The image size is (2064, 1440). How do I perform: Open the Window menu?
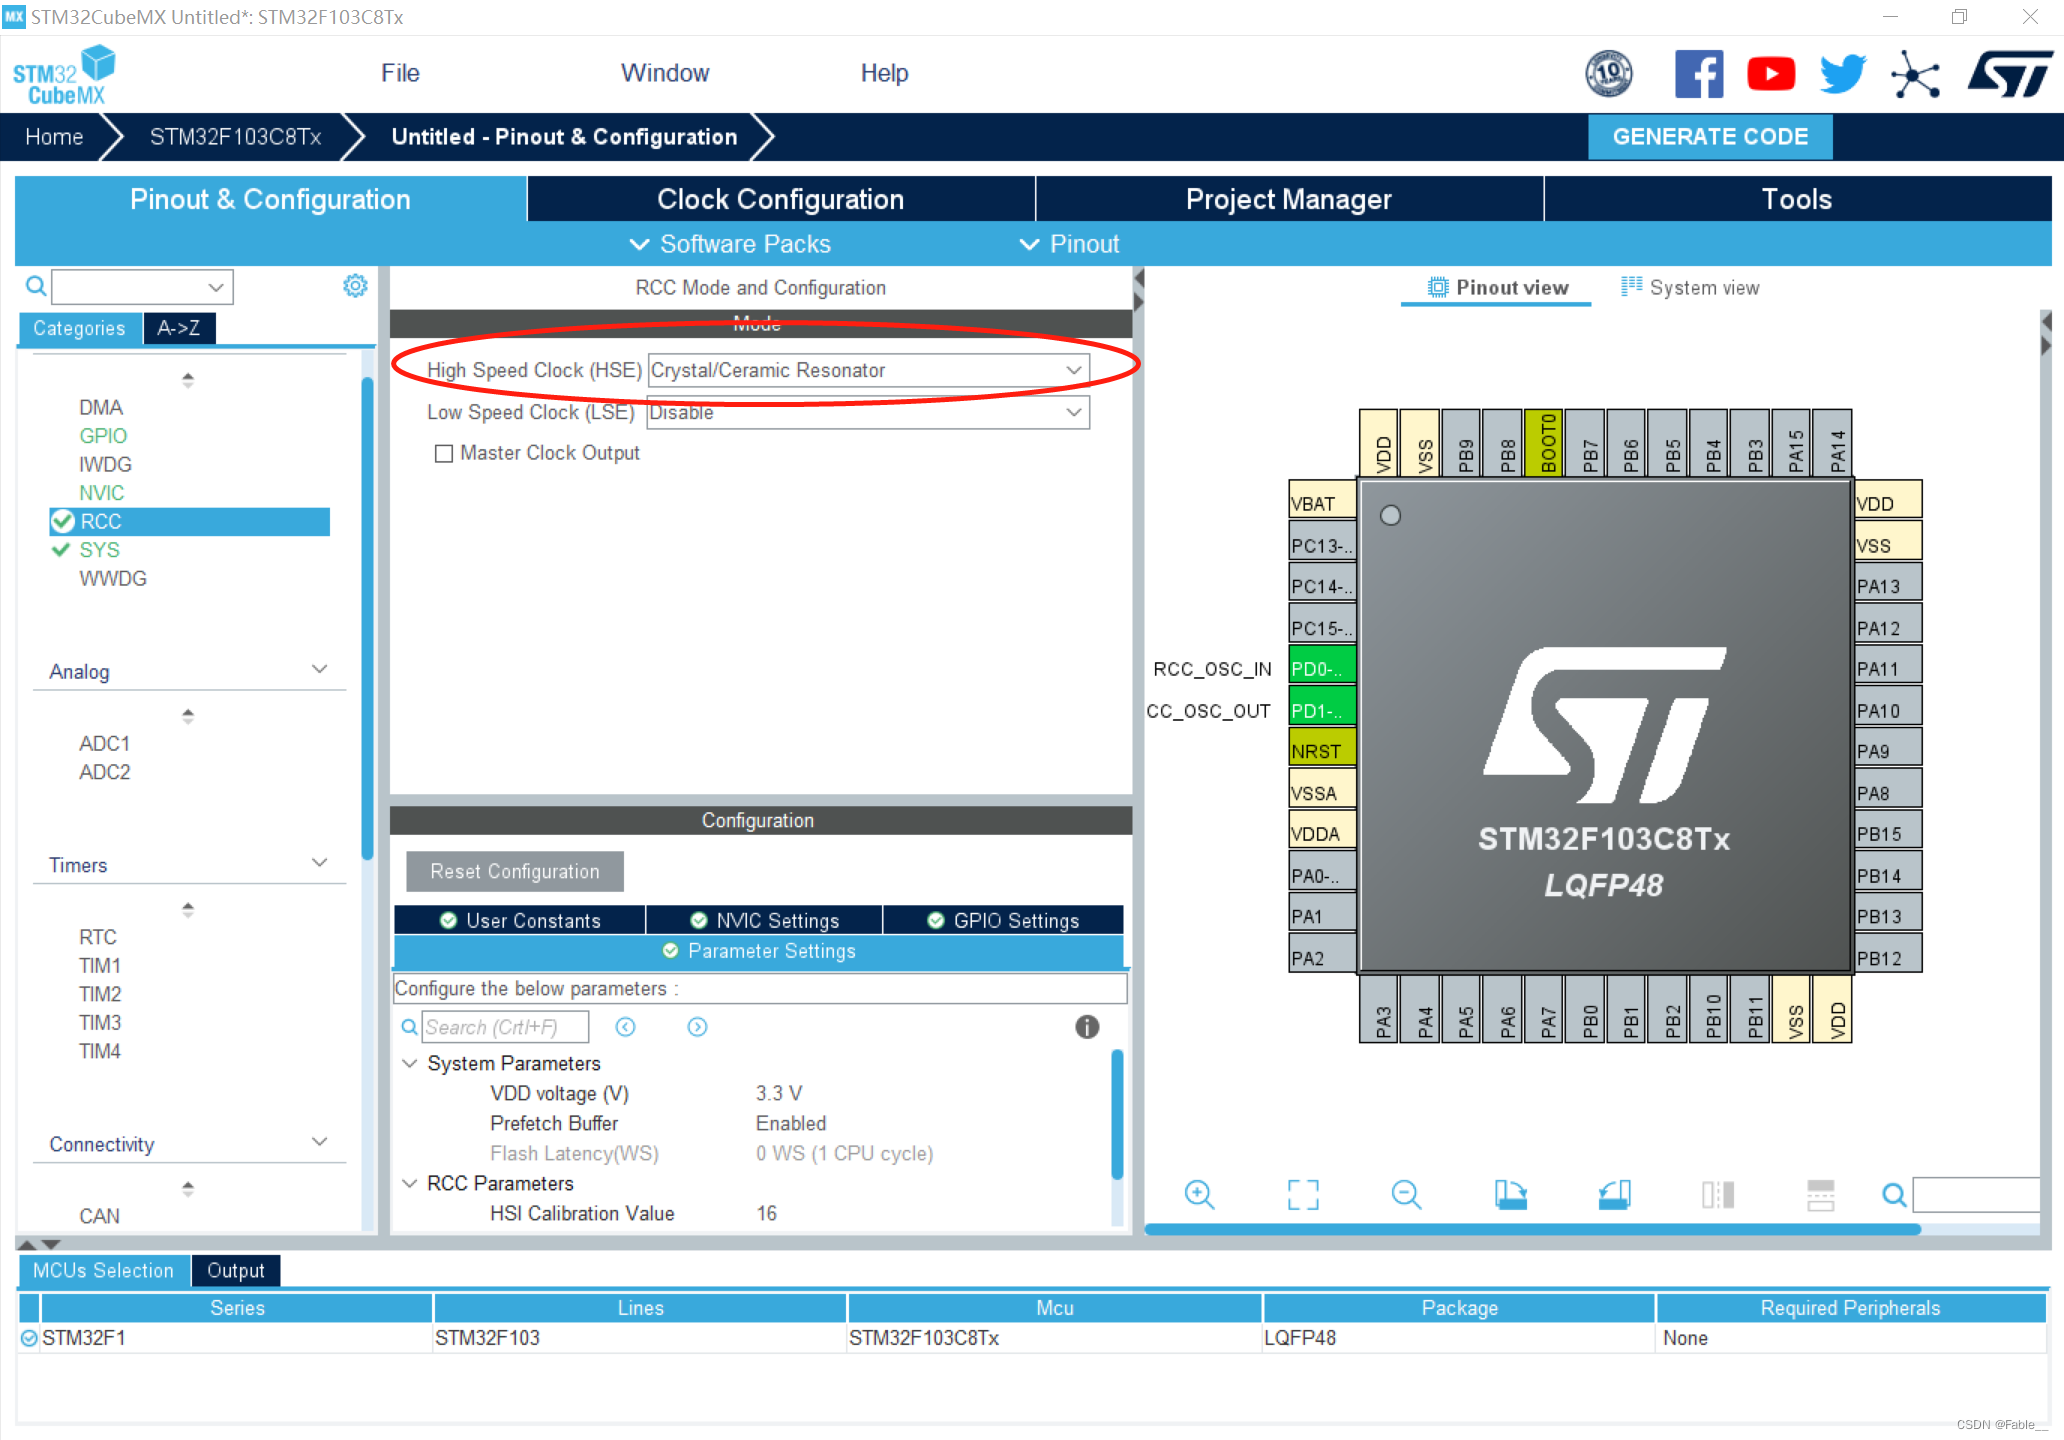click(665, 73)
